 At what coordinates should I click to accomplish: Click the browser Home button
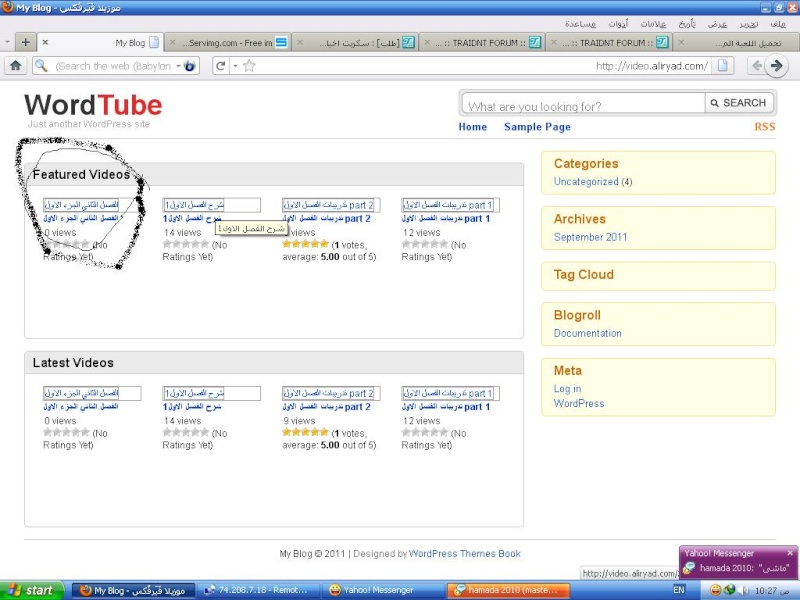point(16,66)
